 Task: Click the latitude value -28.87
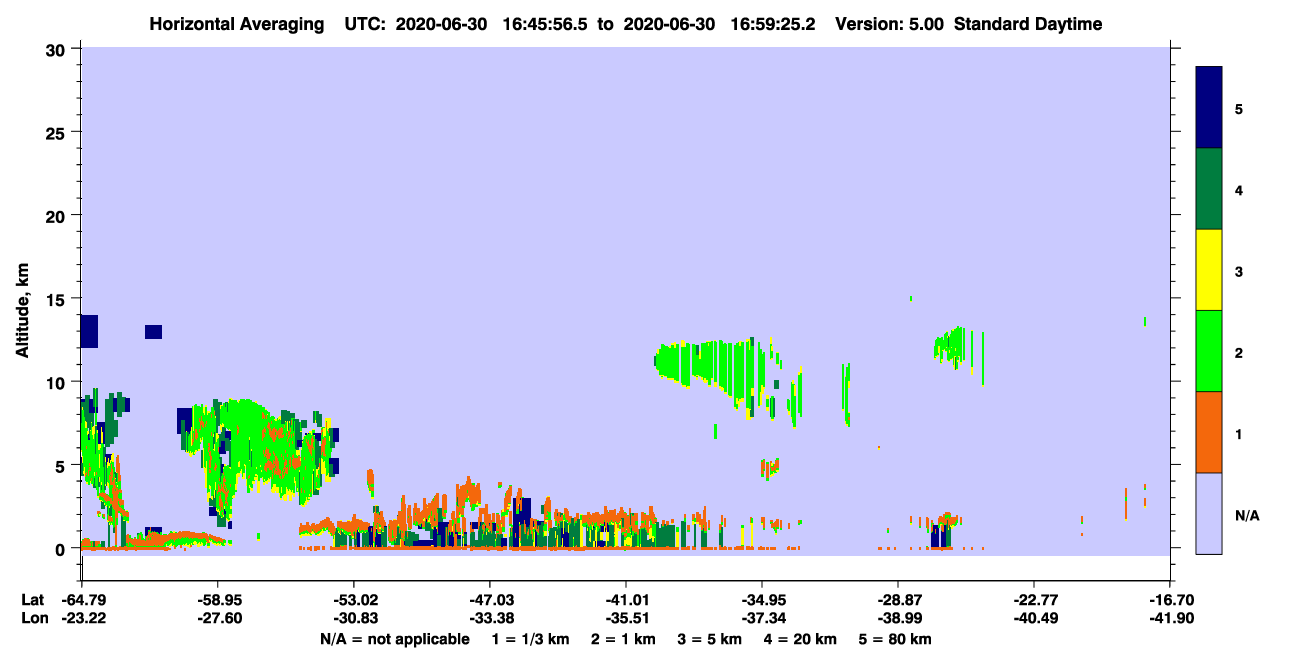898,600
